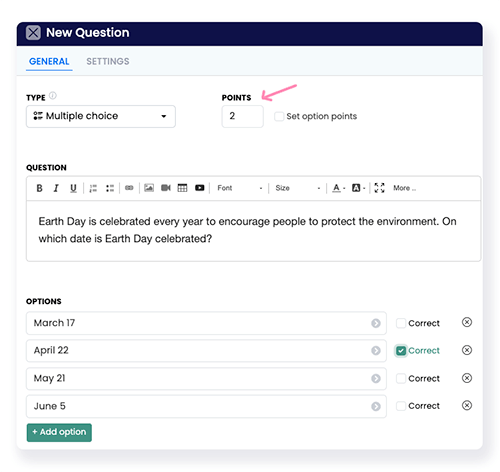Open the Multiple choice type dropdown
This screenshot has width=500, height=472.
101,116
